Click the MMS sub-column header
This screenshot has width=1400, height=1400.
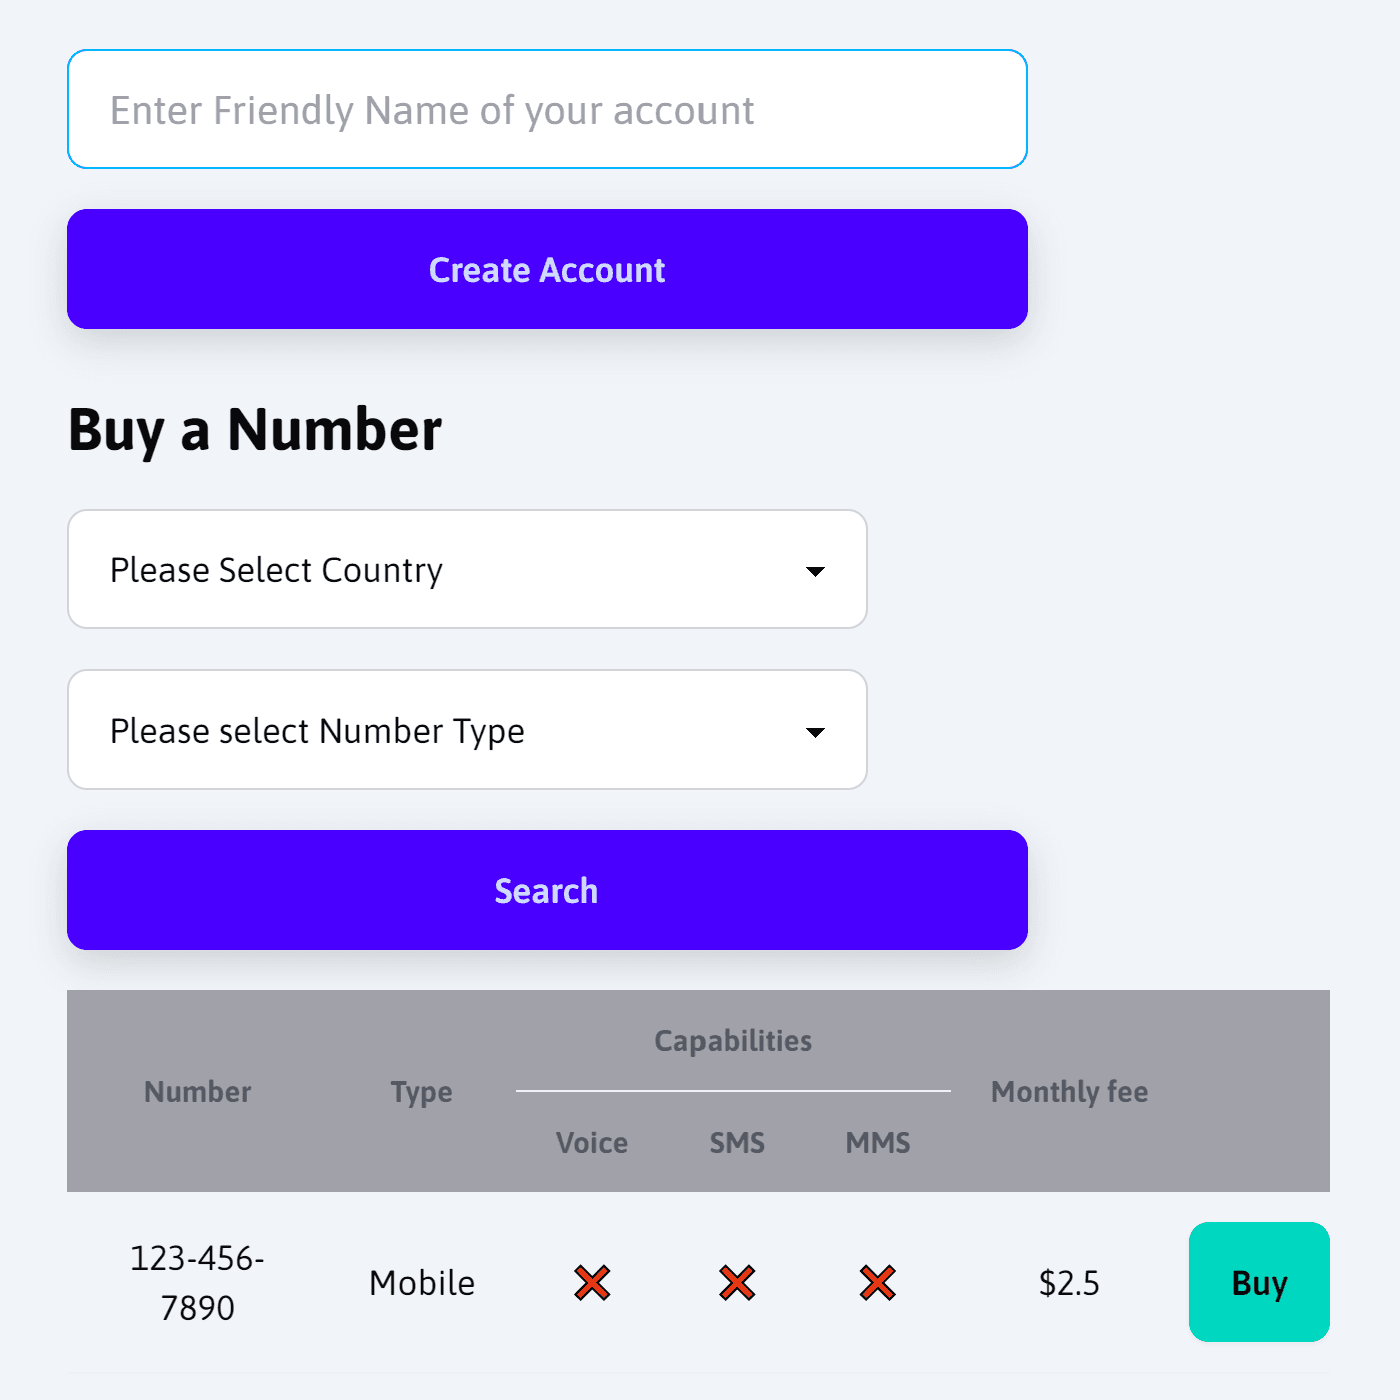pyautogui.click(x=878, y=1142)
